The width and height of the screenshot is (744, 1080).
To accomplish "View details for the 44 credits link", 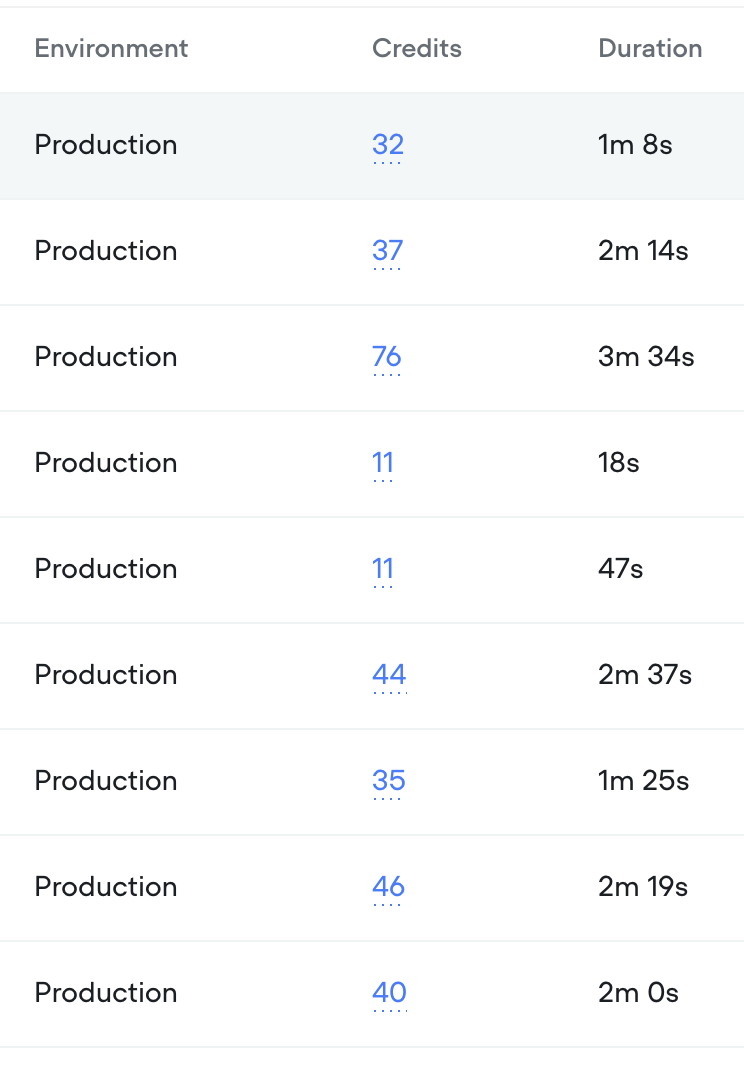I will point(389,675).
